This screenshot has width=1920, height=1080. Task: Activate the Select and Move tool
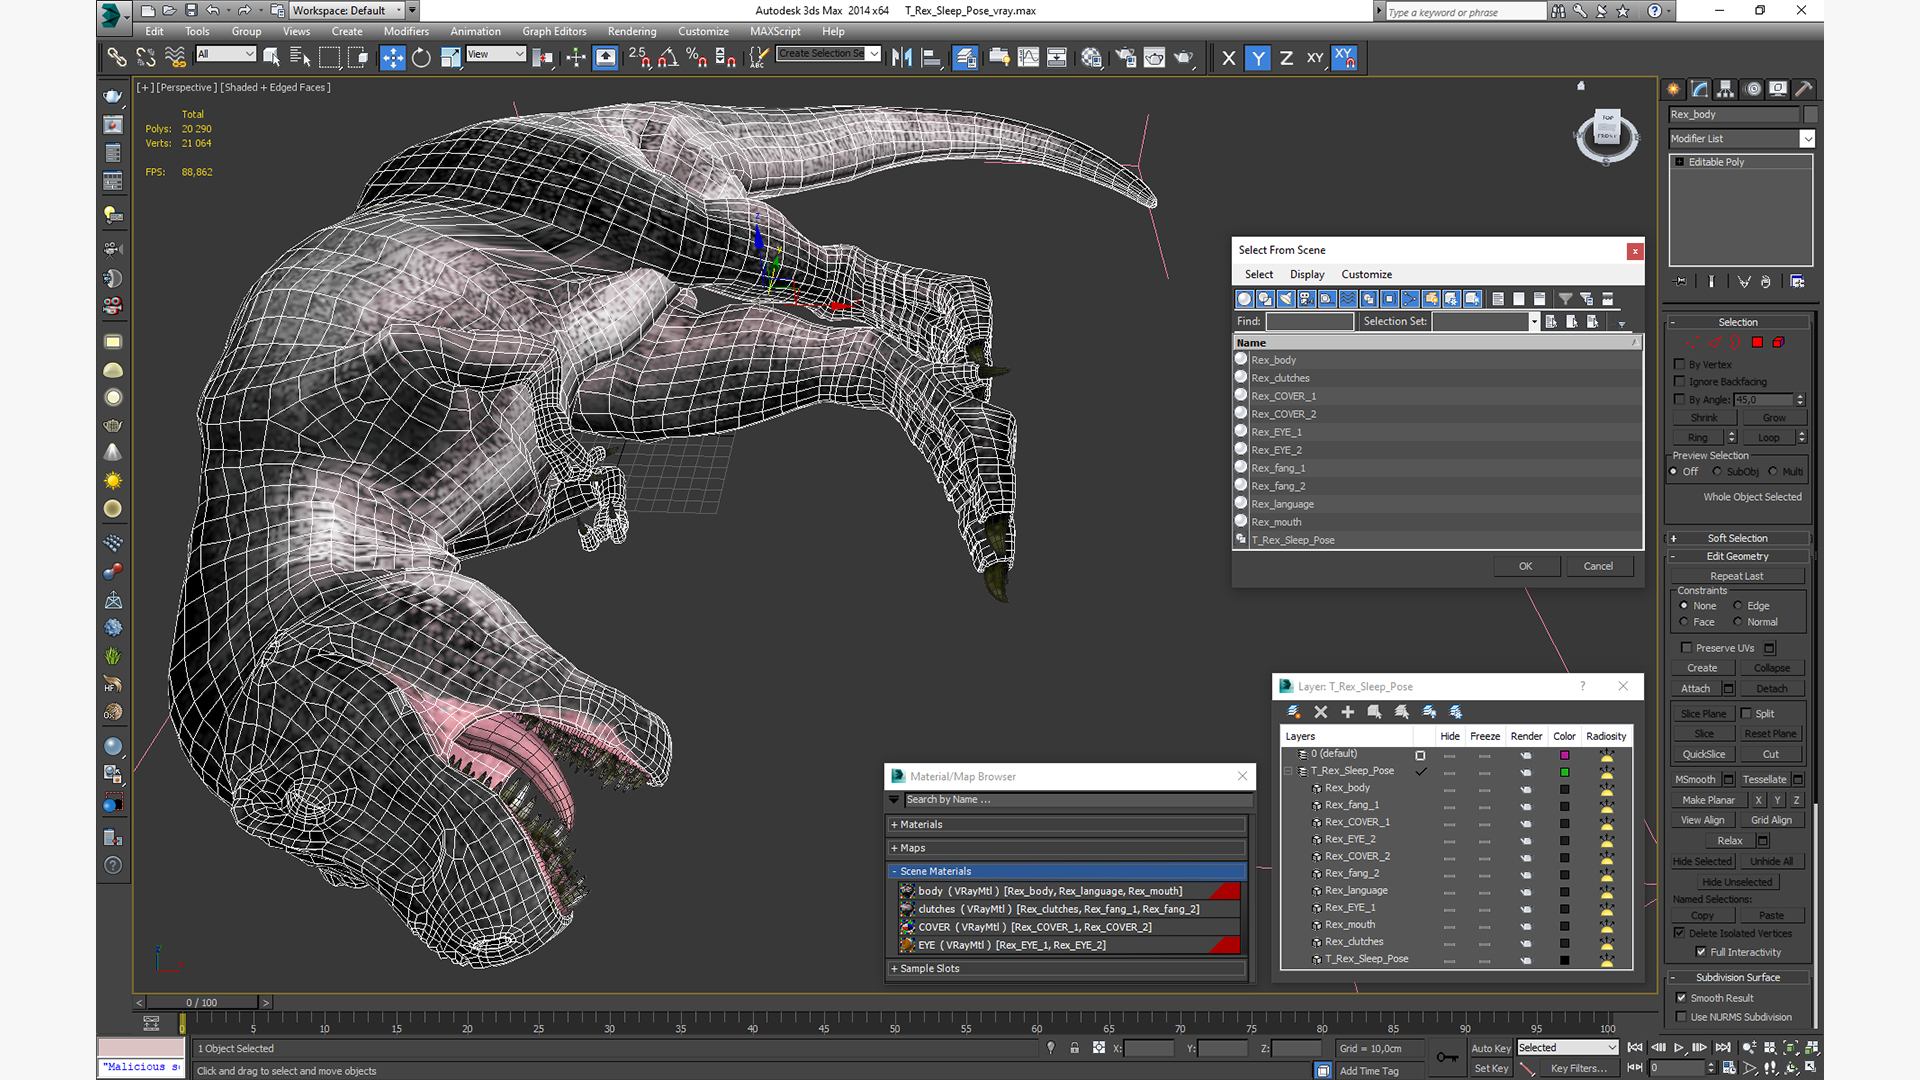click(392, 58)
